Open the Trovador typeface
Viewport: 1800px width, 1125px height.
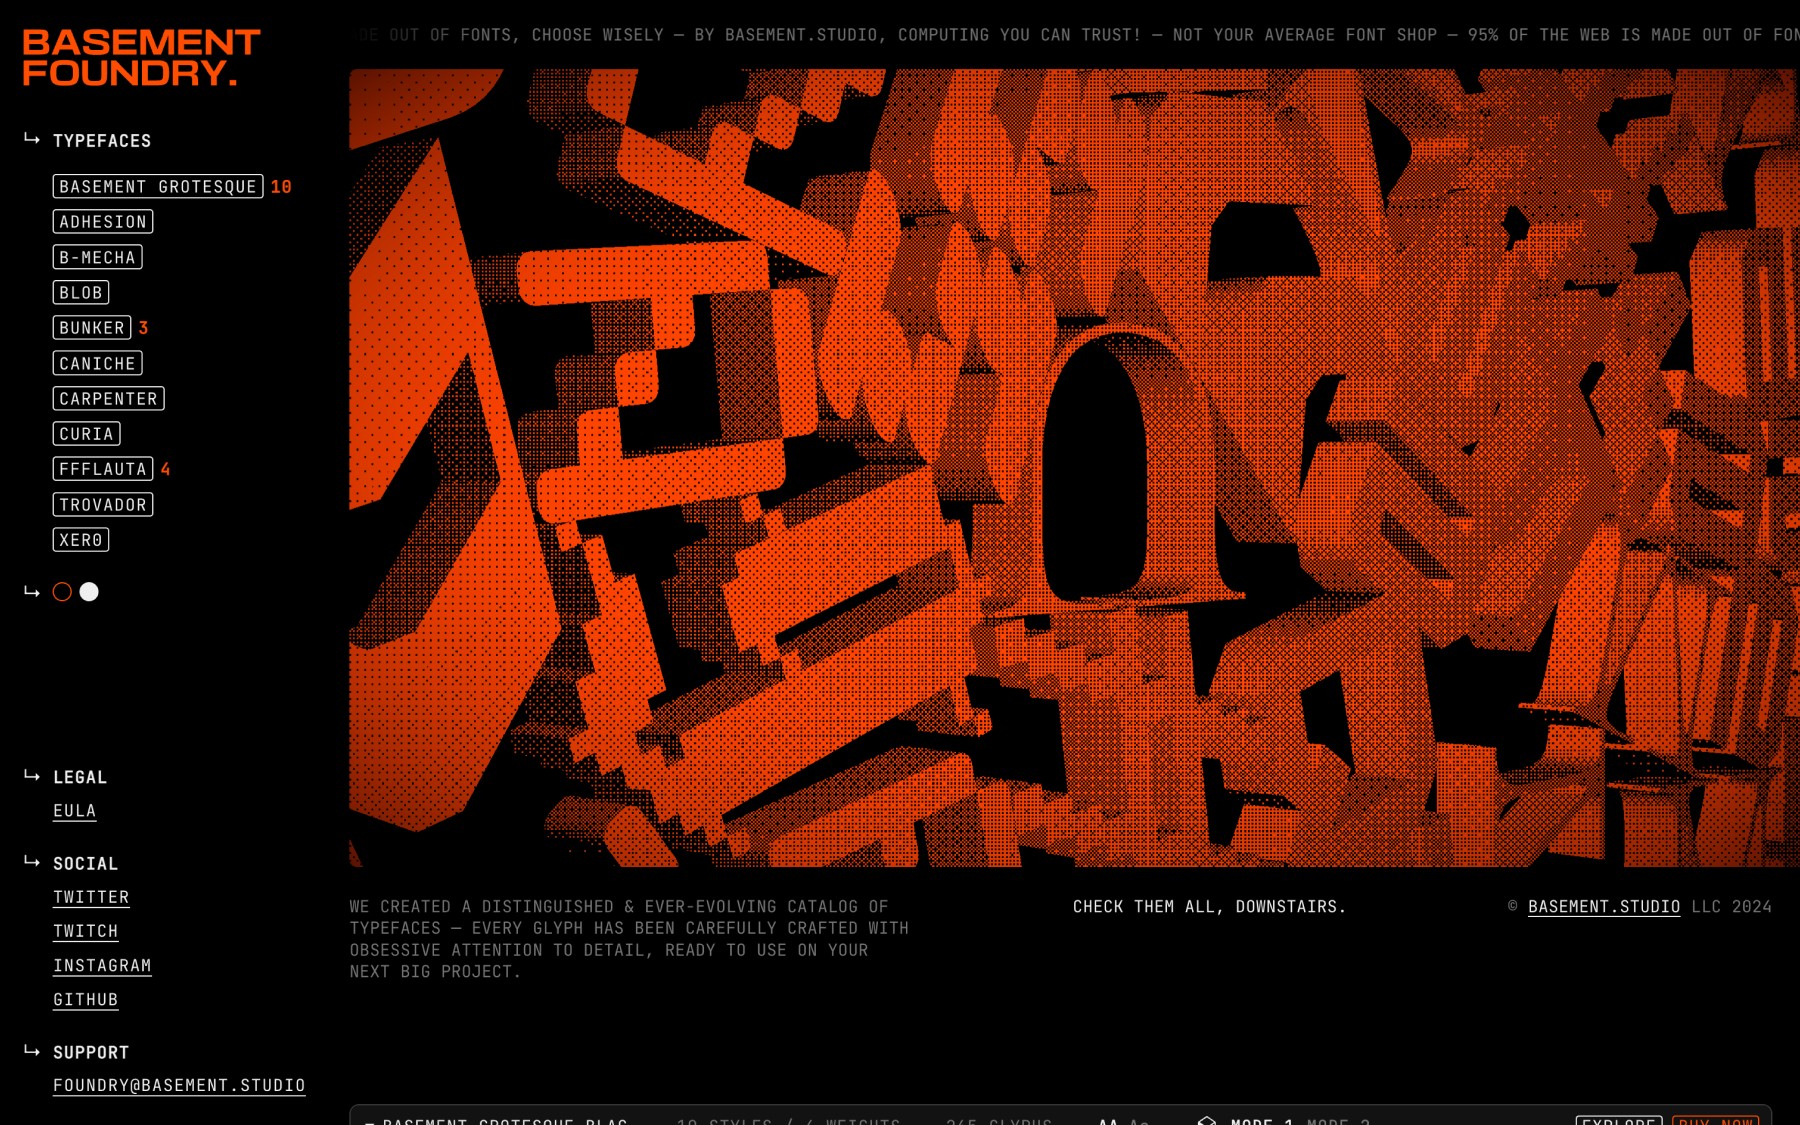click(x=103, y=505)
